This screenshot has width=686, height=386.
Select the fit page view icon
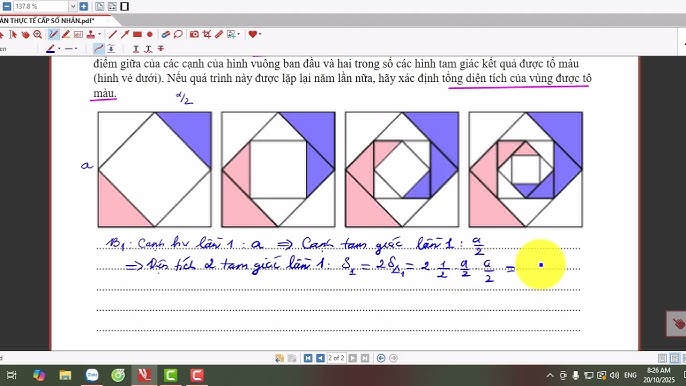point(100,7)
